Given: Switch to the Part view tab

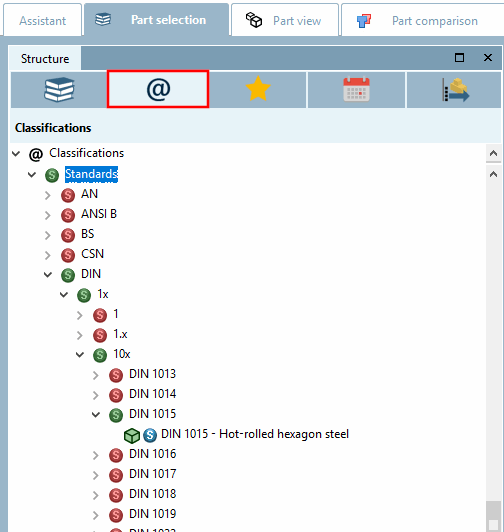Looking at the screenshot, I should (285, 20).
